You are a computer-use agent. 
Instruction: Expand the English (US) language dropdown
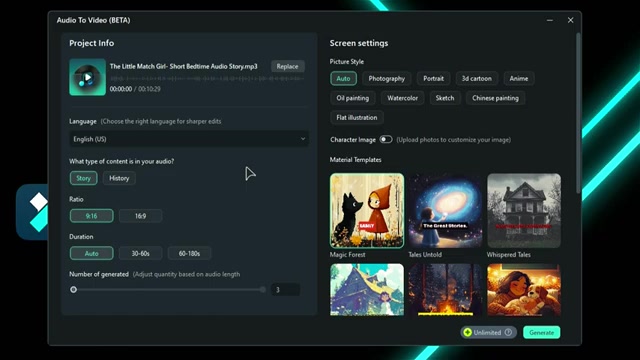point(189,139)
